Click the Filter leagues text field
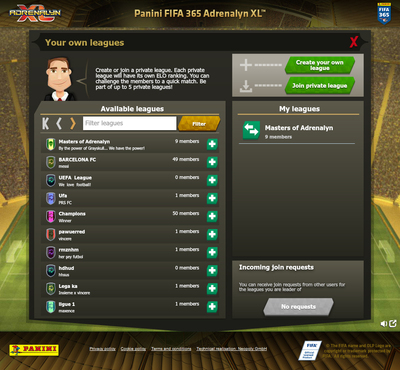 tap(129, 123)
